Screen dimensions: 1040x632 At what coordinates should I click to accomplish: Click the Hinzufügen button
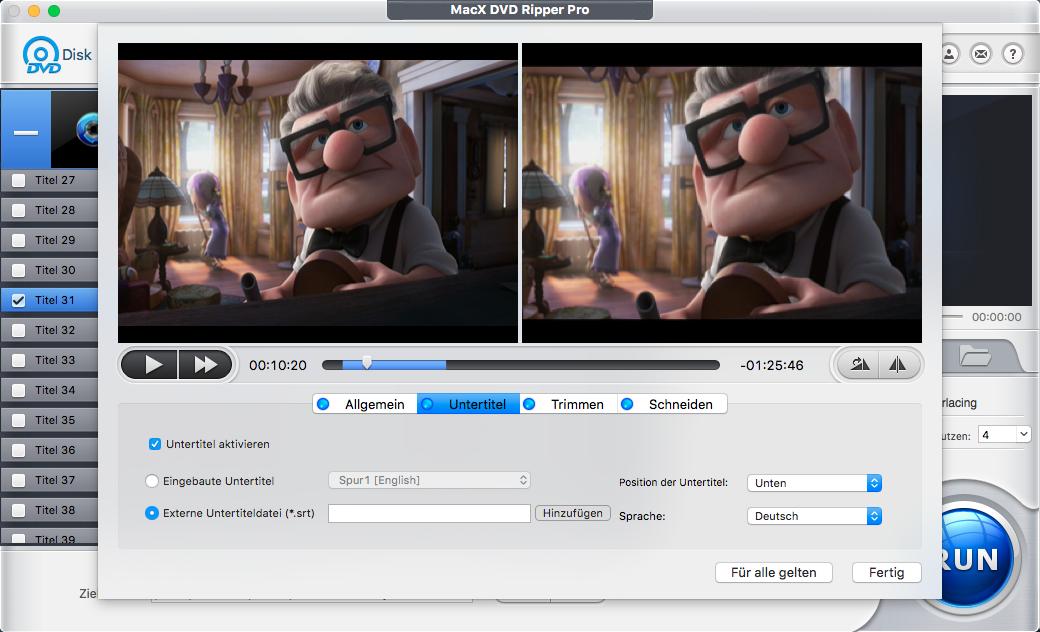573,513
